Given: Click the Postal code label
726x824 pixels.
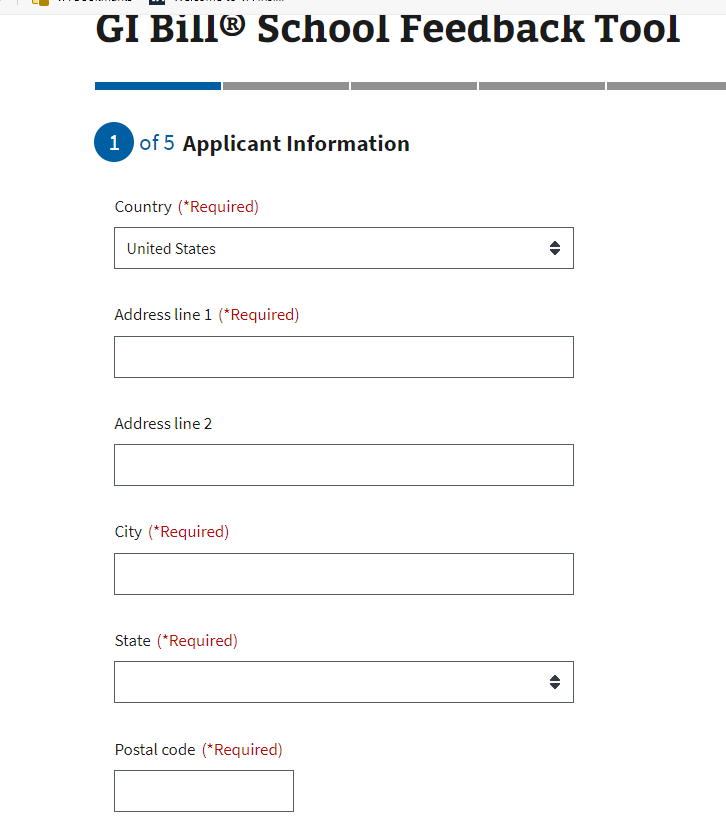Looking at the screenshot, I should pyautogui.click(x=155, y=750).
